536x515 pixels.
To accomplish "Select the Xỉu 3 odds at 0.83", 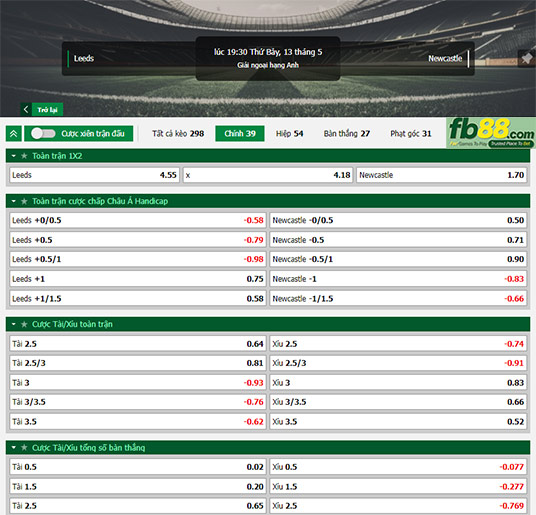I will pyautogui.click(x=398, y=382).
